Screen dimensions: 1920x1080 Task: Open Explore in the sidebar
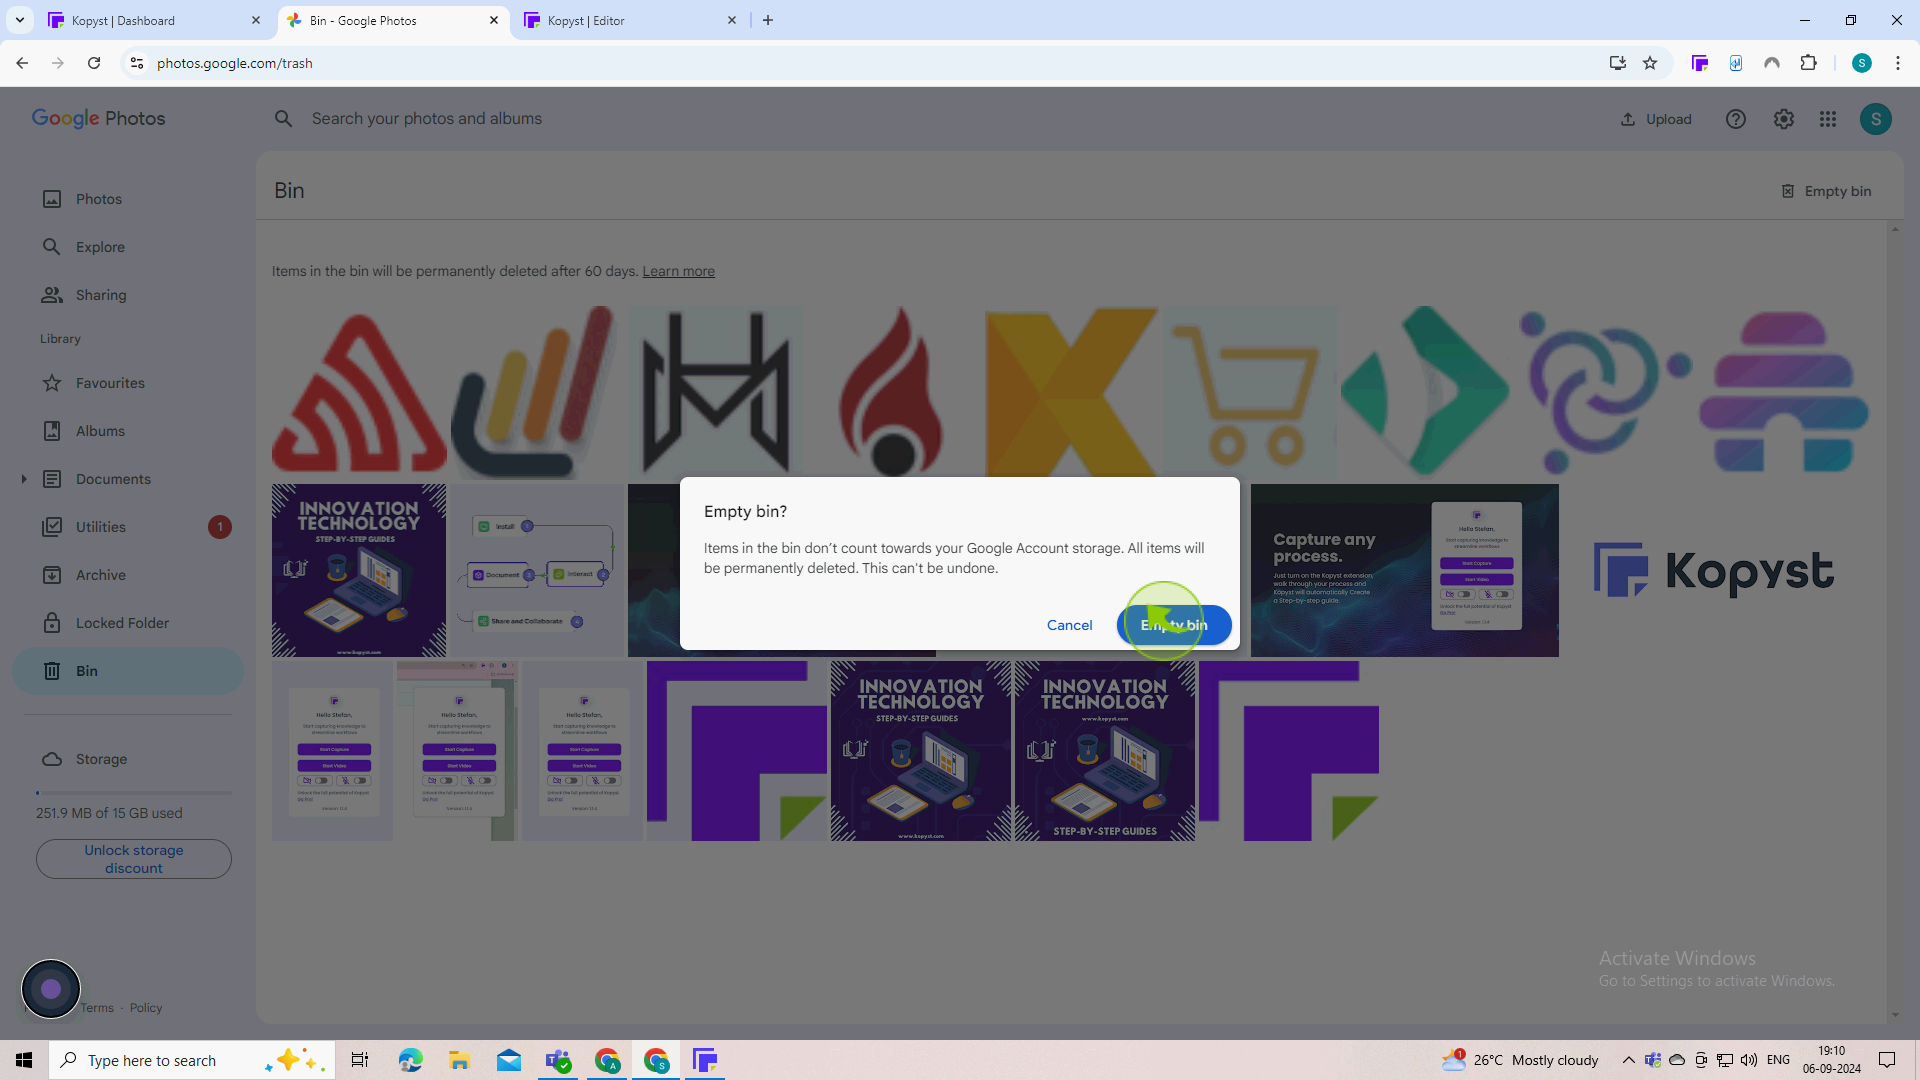pyautogui.click(x=128, y=247)
